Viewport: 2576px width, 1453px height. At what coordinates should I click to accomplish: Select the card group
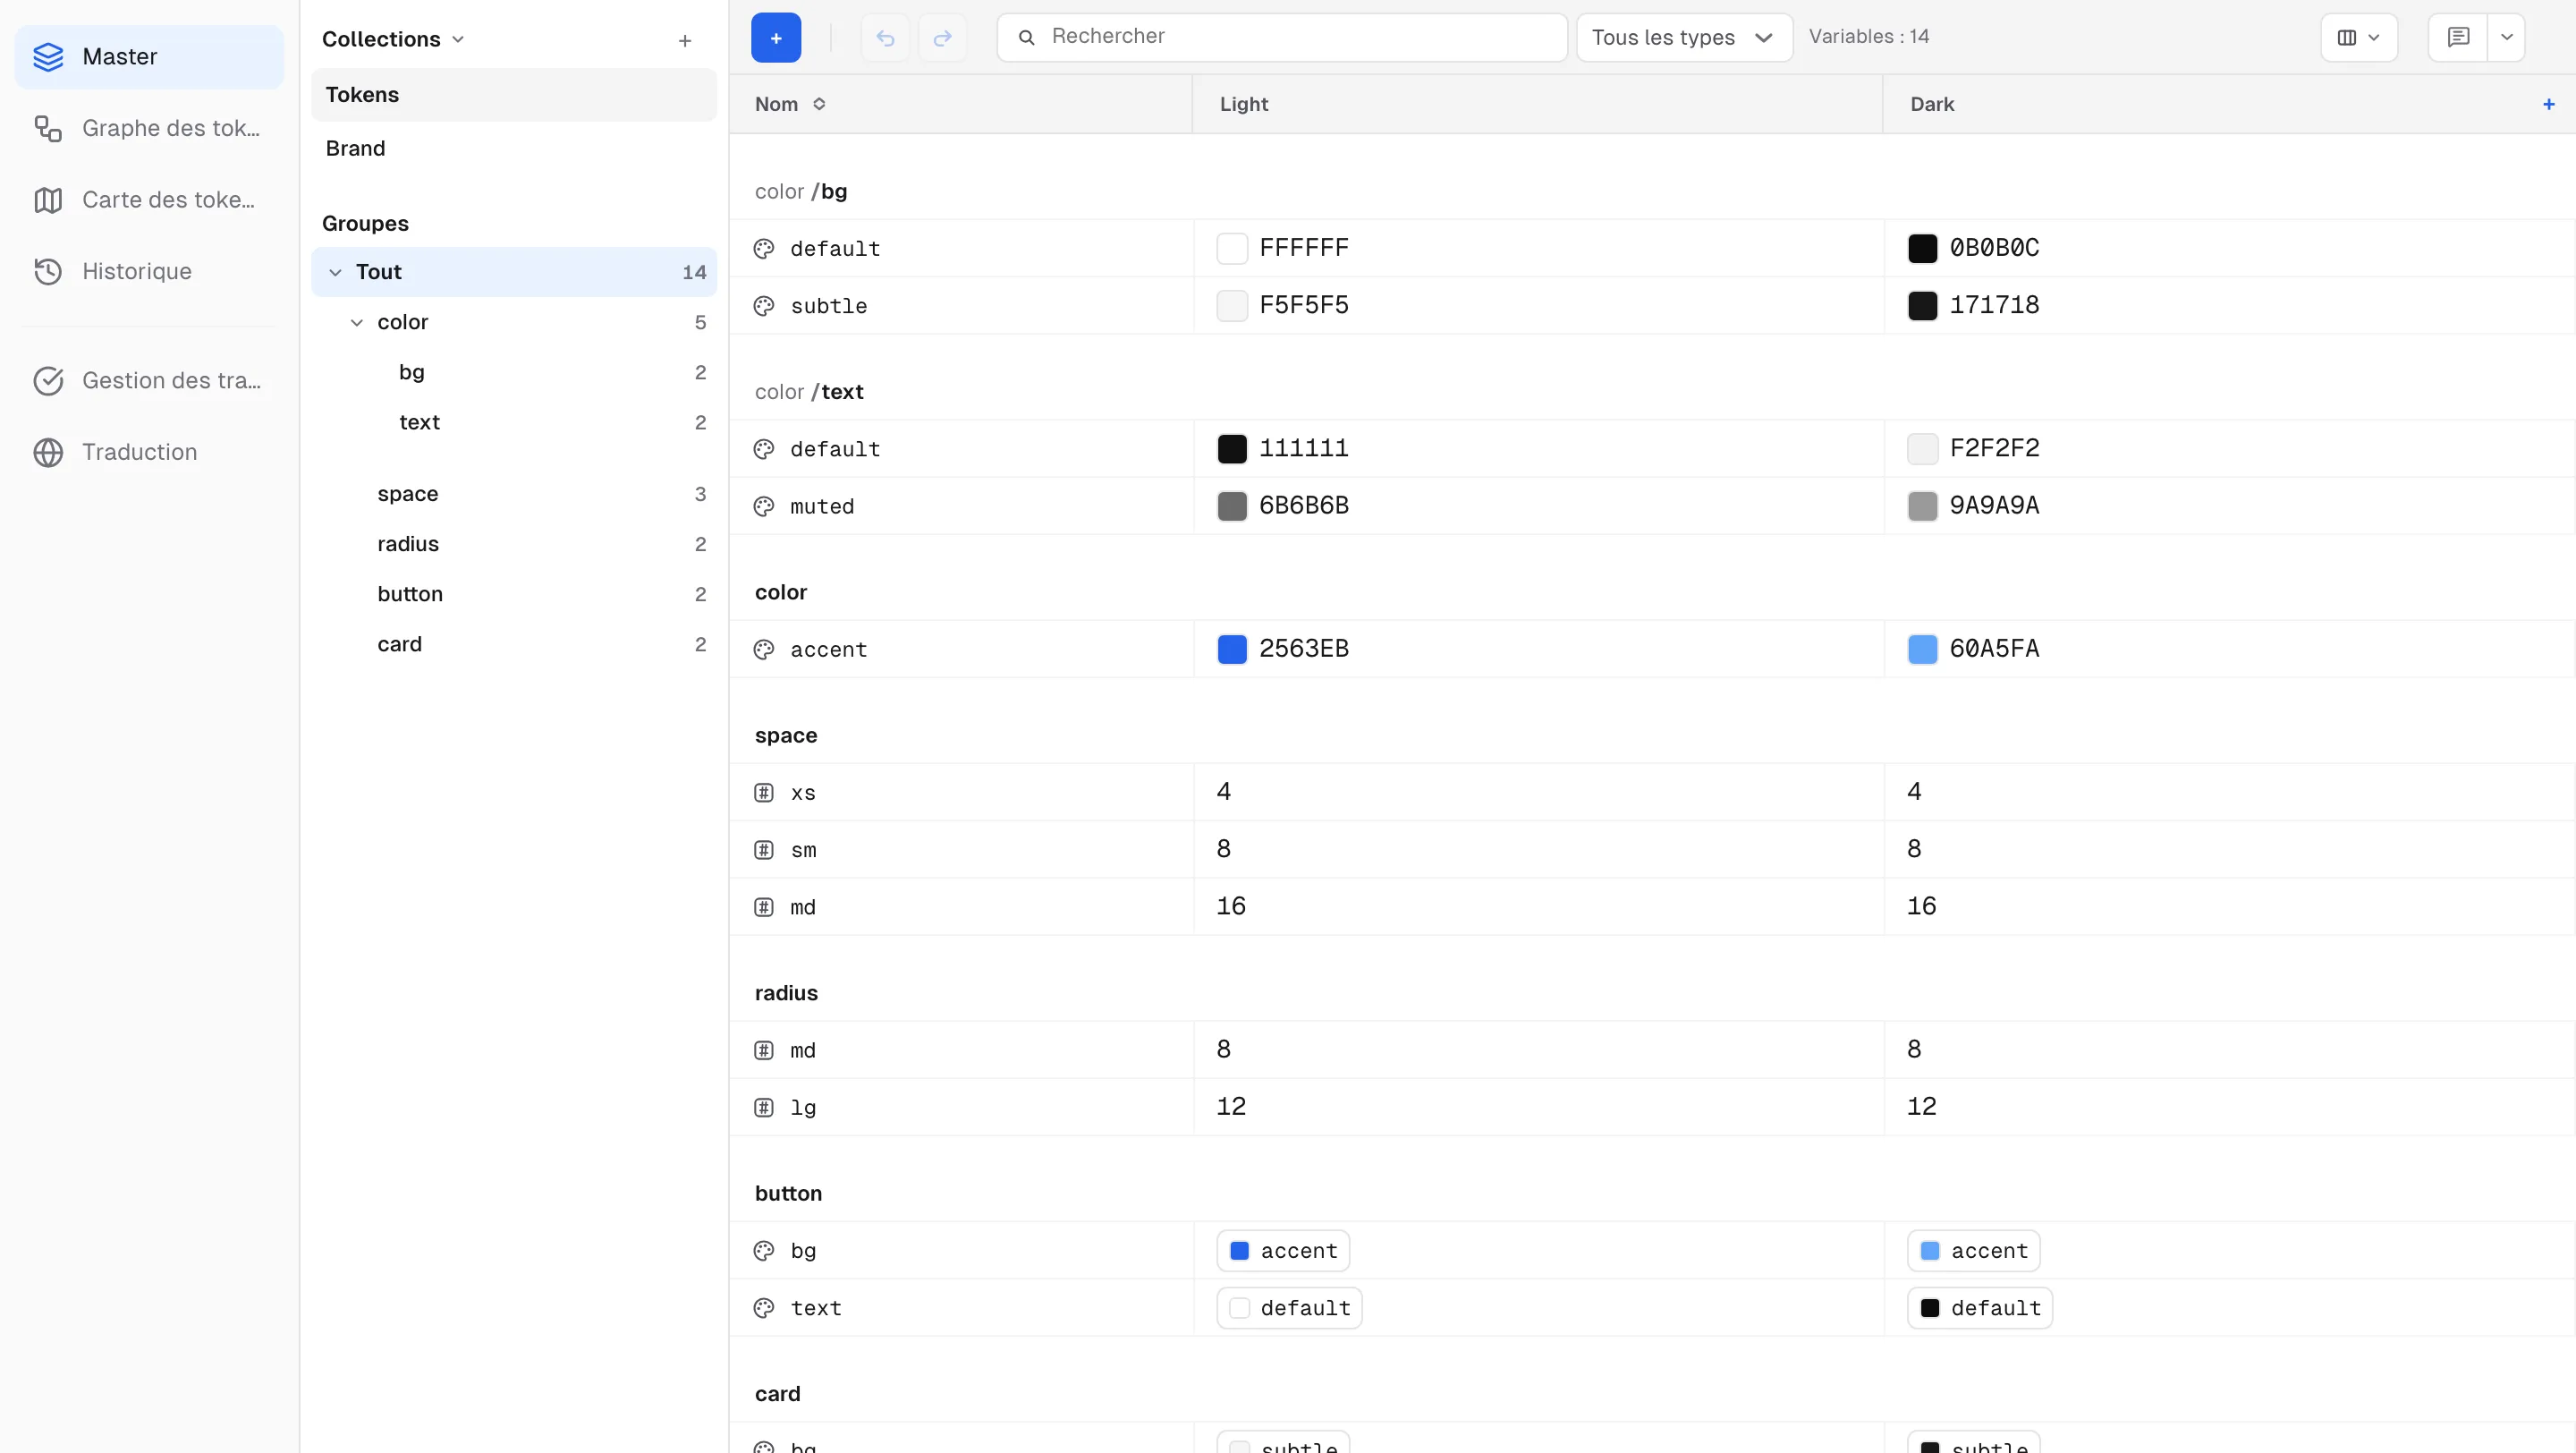coord(514,644)
